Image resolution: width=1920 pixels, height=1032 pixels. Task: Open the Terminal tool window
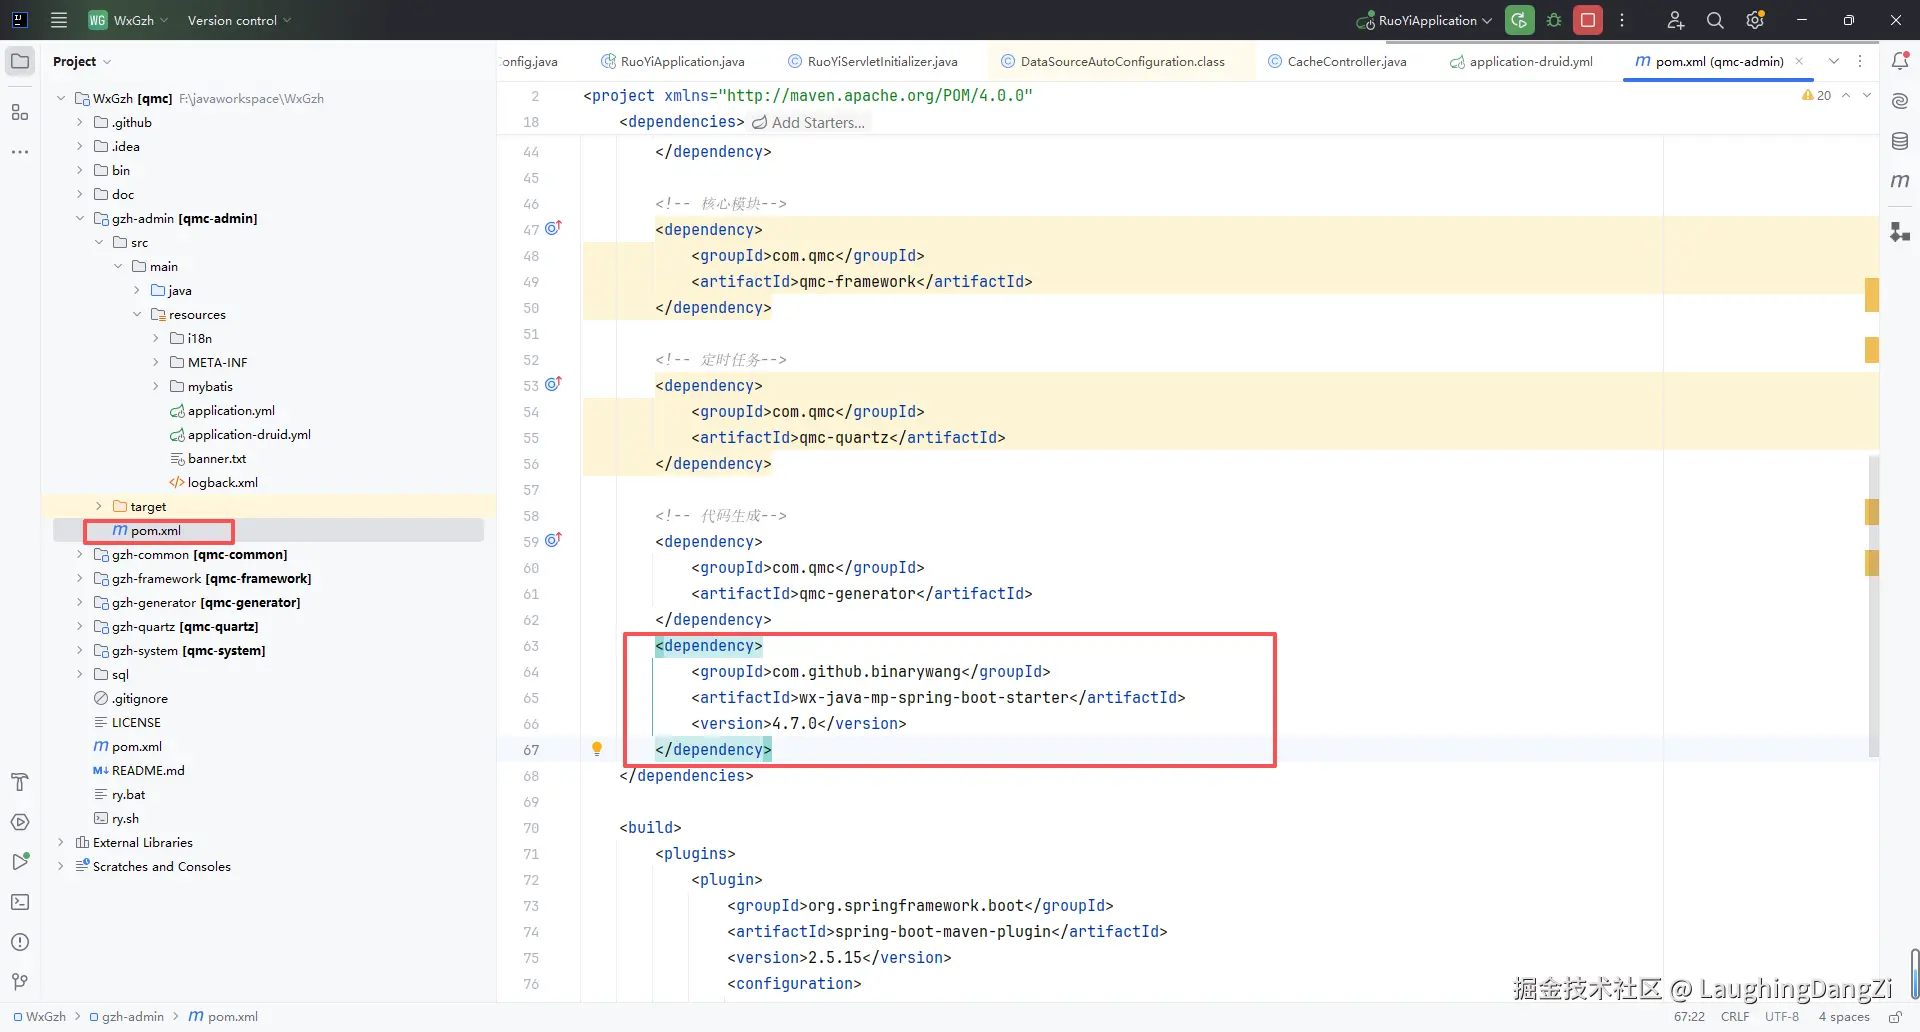[x=20, y=902]
